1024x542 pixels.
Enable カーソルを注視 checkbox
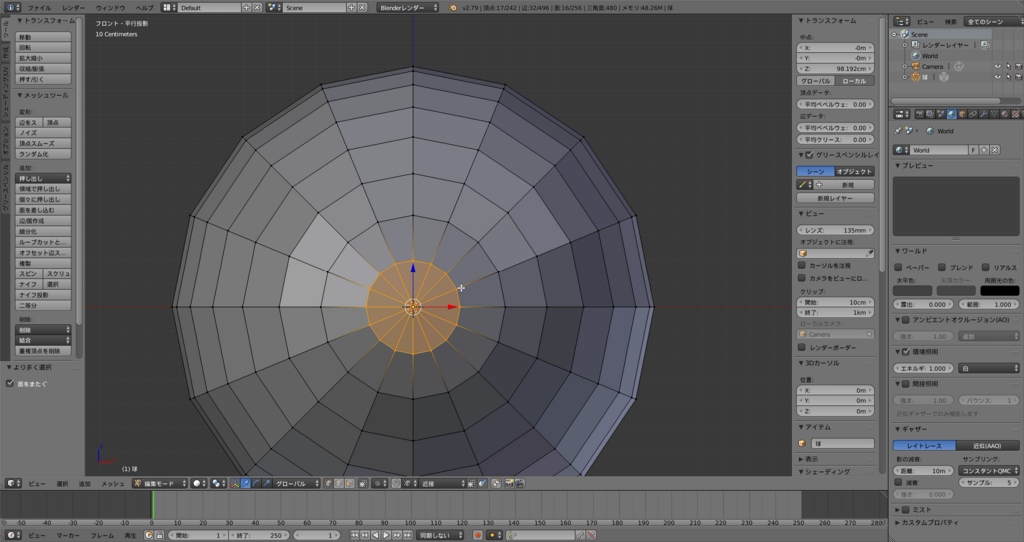point(802,265)
